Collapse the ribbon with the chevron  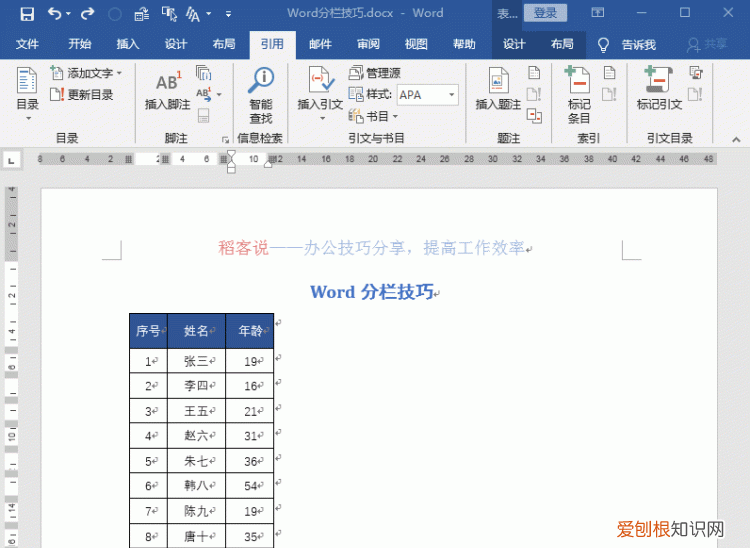click(736, 140)
